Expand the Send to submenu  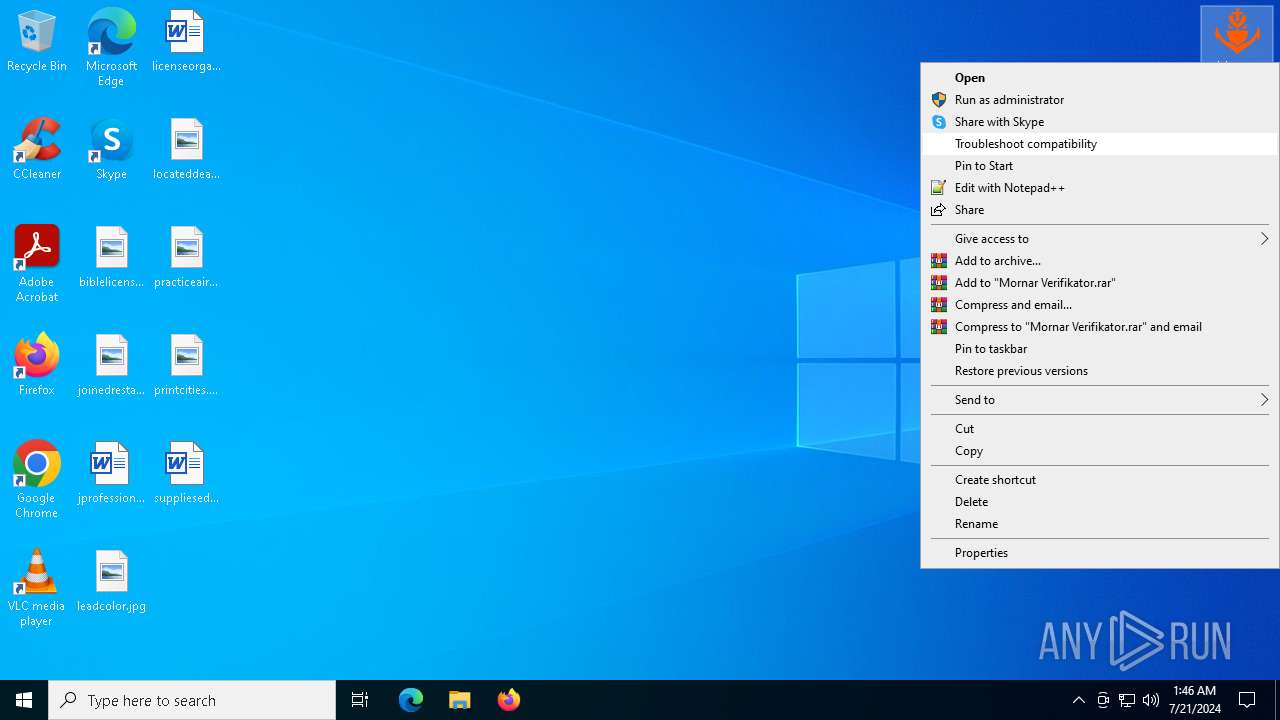click(1100, 400)
